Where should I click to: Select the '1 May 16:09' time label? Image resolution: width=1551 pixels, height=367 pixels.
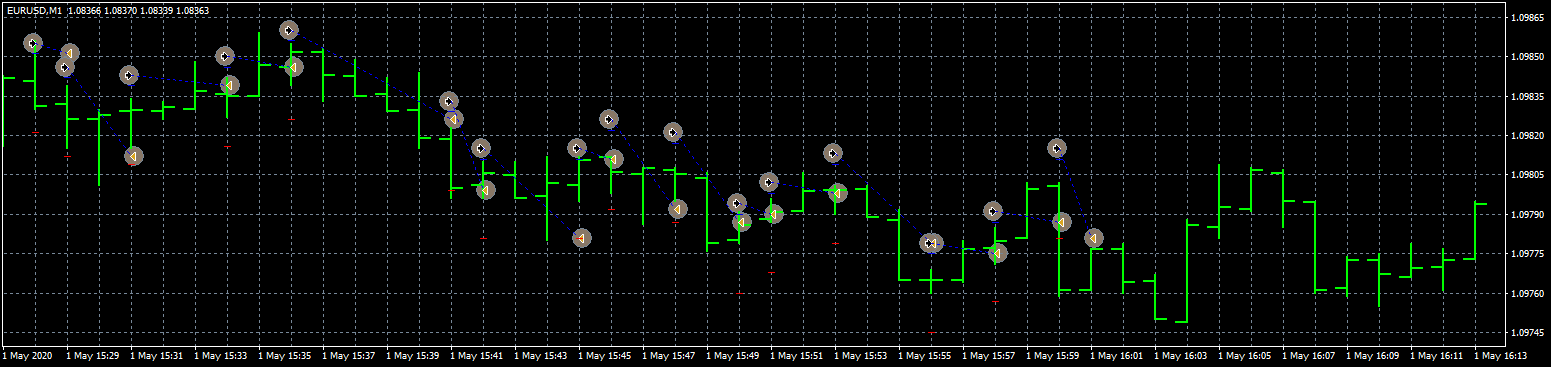click(x=1373, y=356)
